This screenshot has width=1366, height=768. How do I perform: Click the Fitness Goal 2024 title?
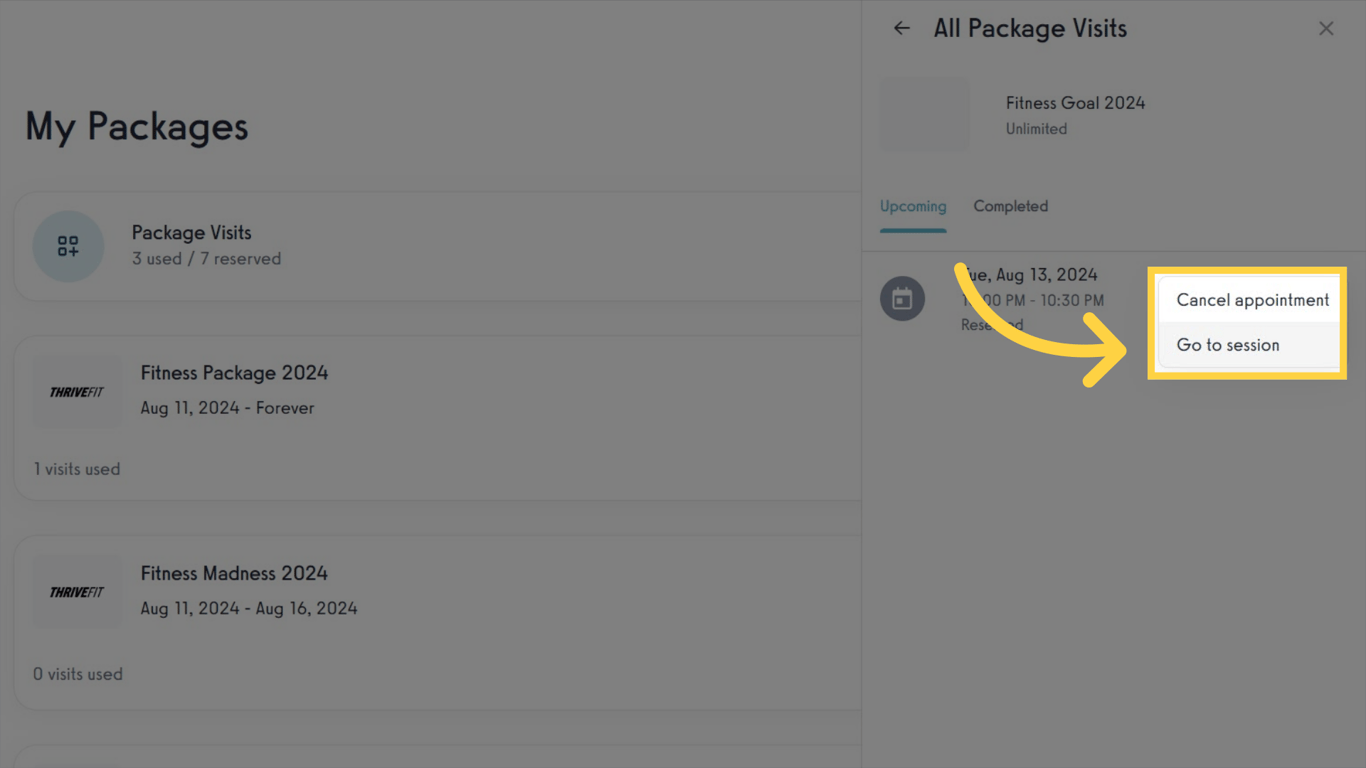1075,103
